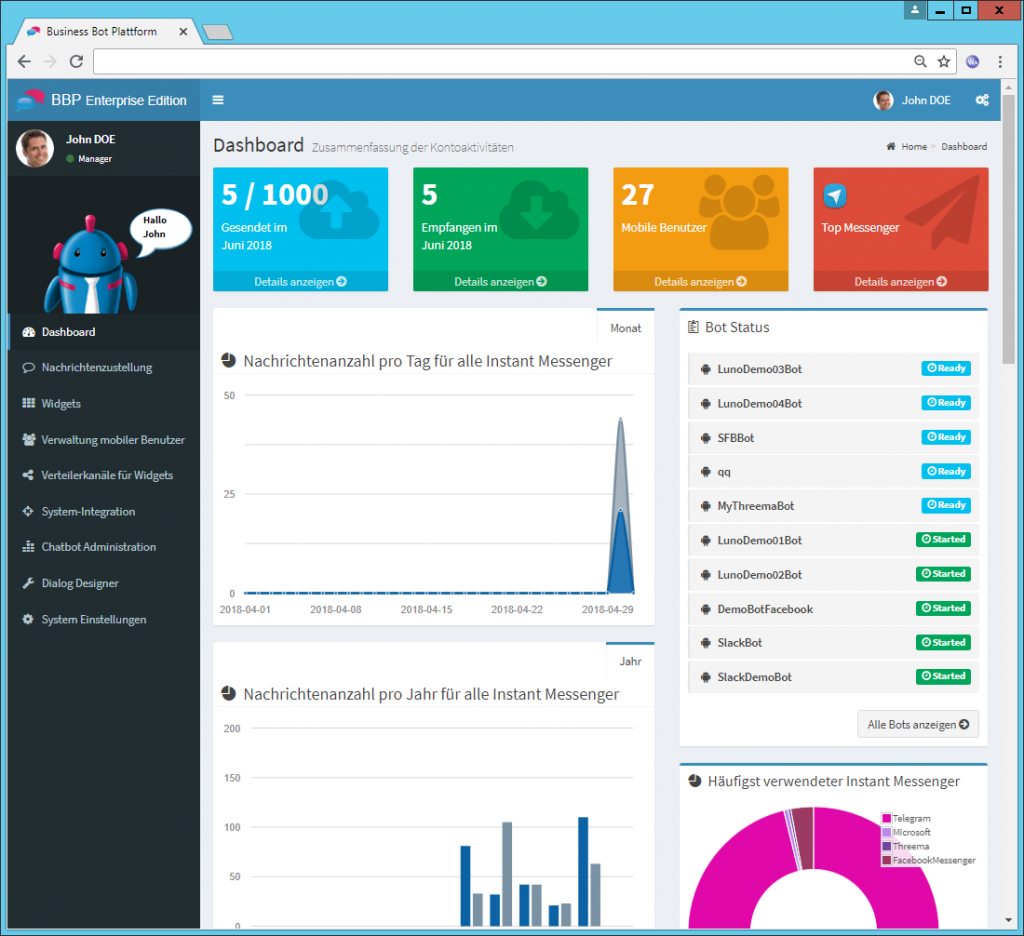This screenshot has height=936, width=1024.
Task: Click Ready badge for SFBBot
Action: point(946,437)
